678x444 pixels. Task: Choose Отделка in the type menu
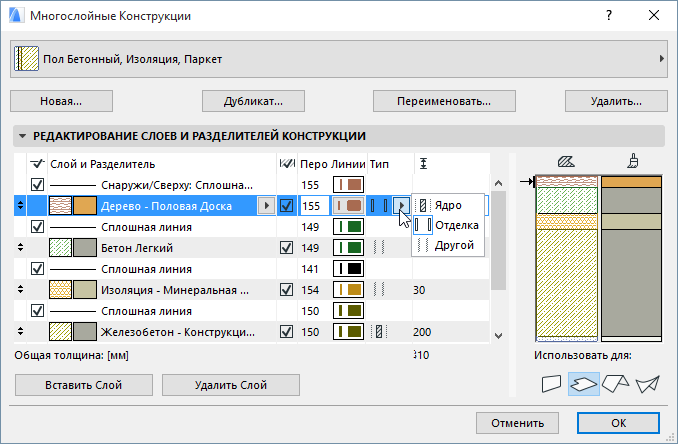click(448, 225)
